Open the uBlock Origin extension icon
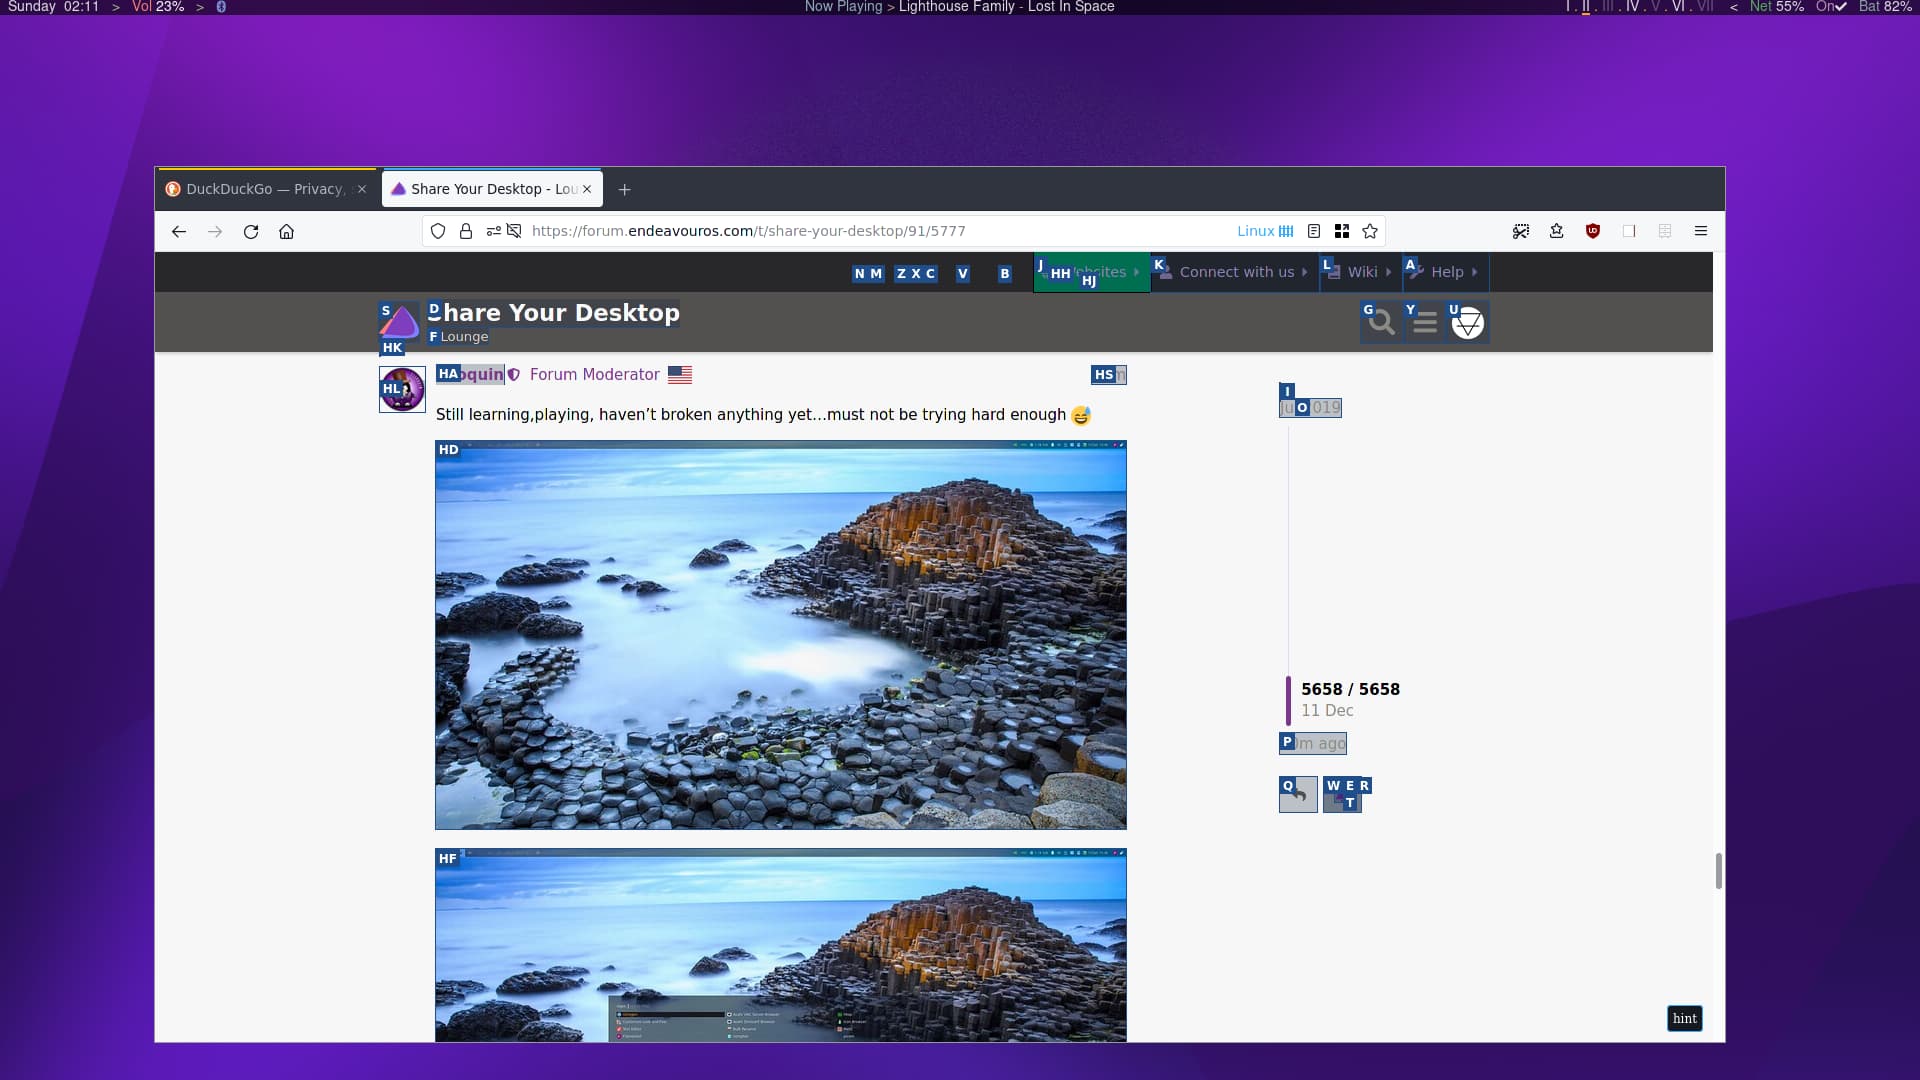1920x1080 pixels. 1593,231
